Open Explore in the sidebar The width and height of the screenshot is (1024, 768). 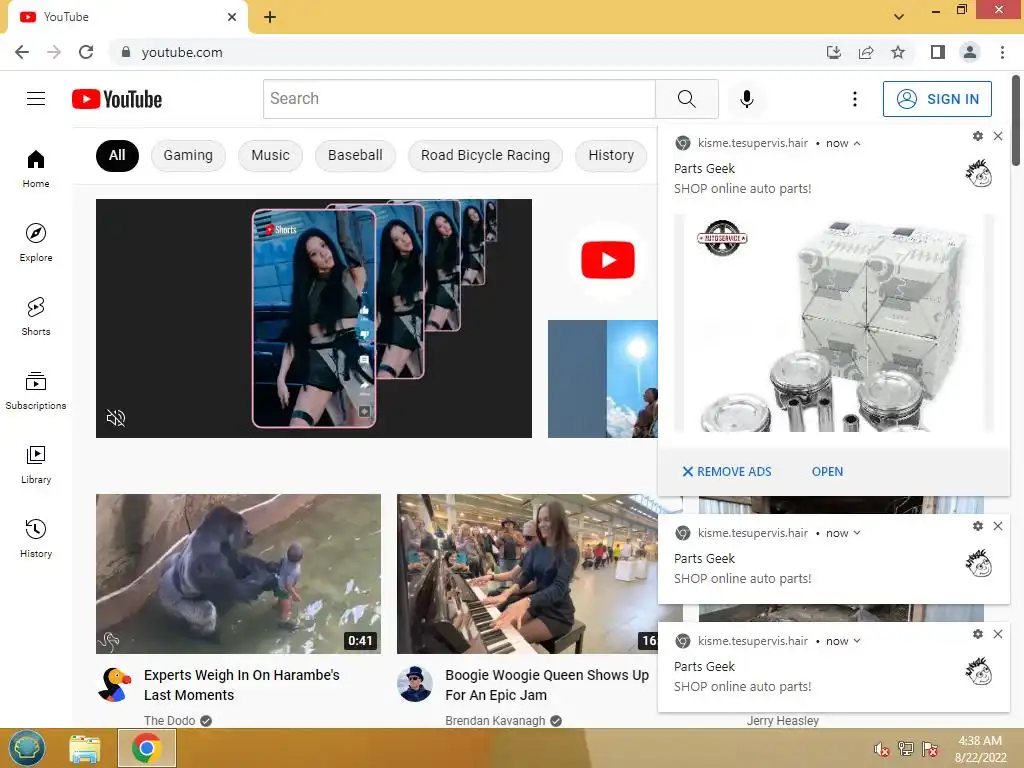36,242
